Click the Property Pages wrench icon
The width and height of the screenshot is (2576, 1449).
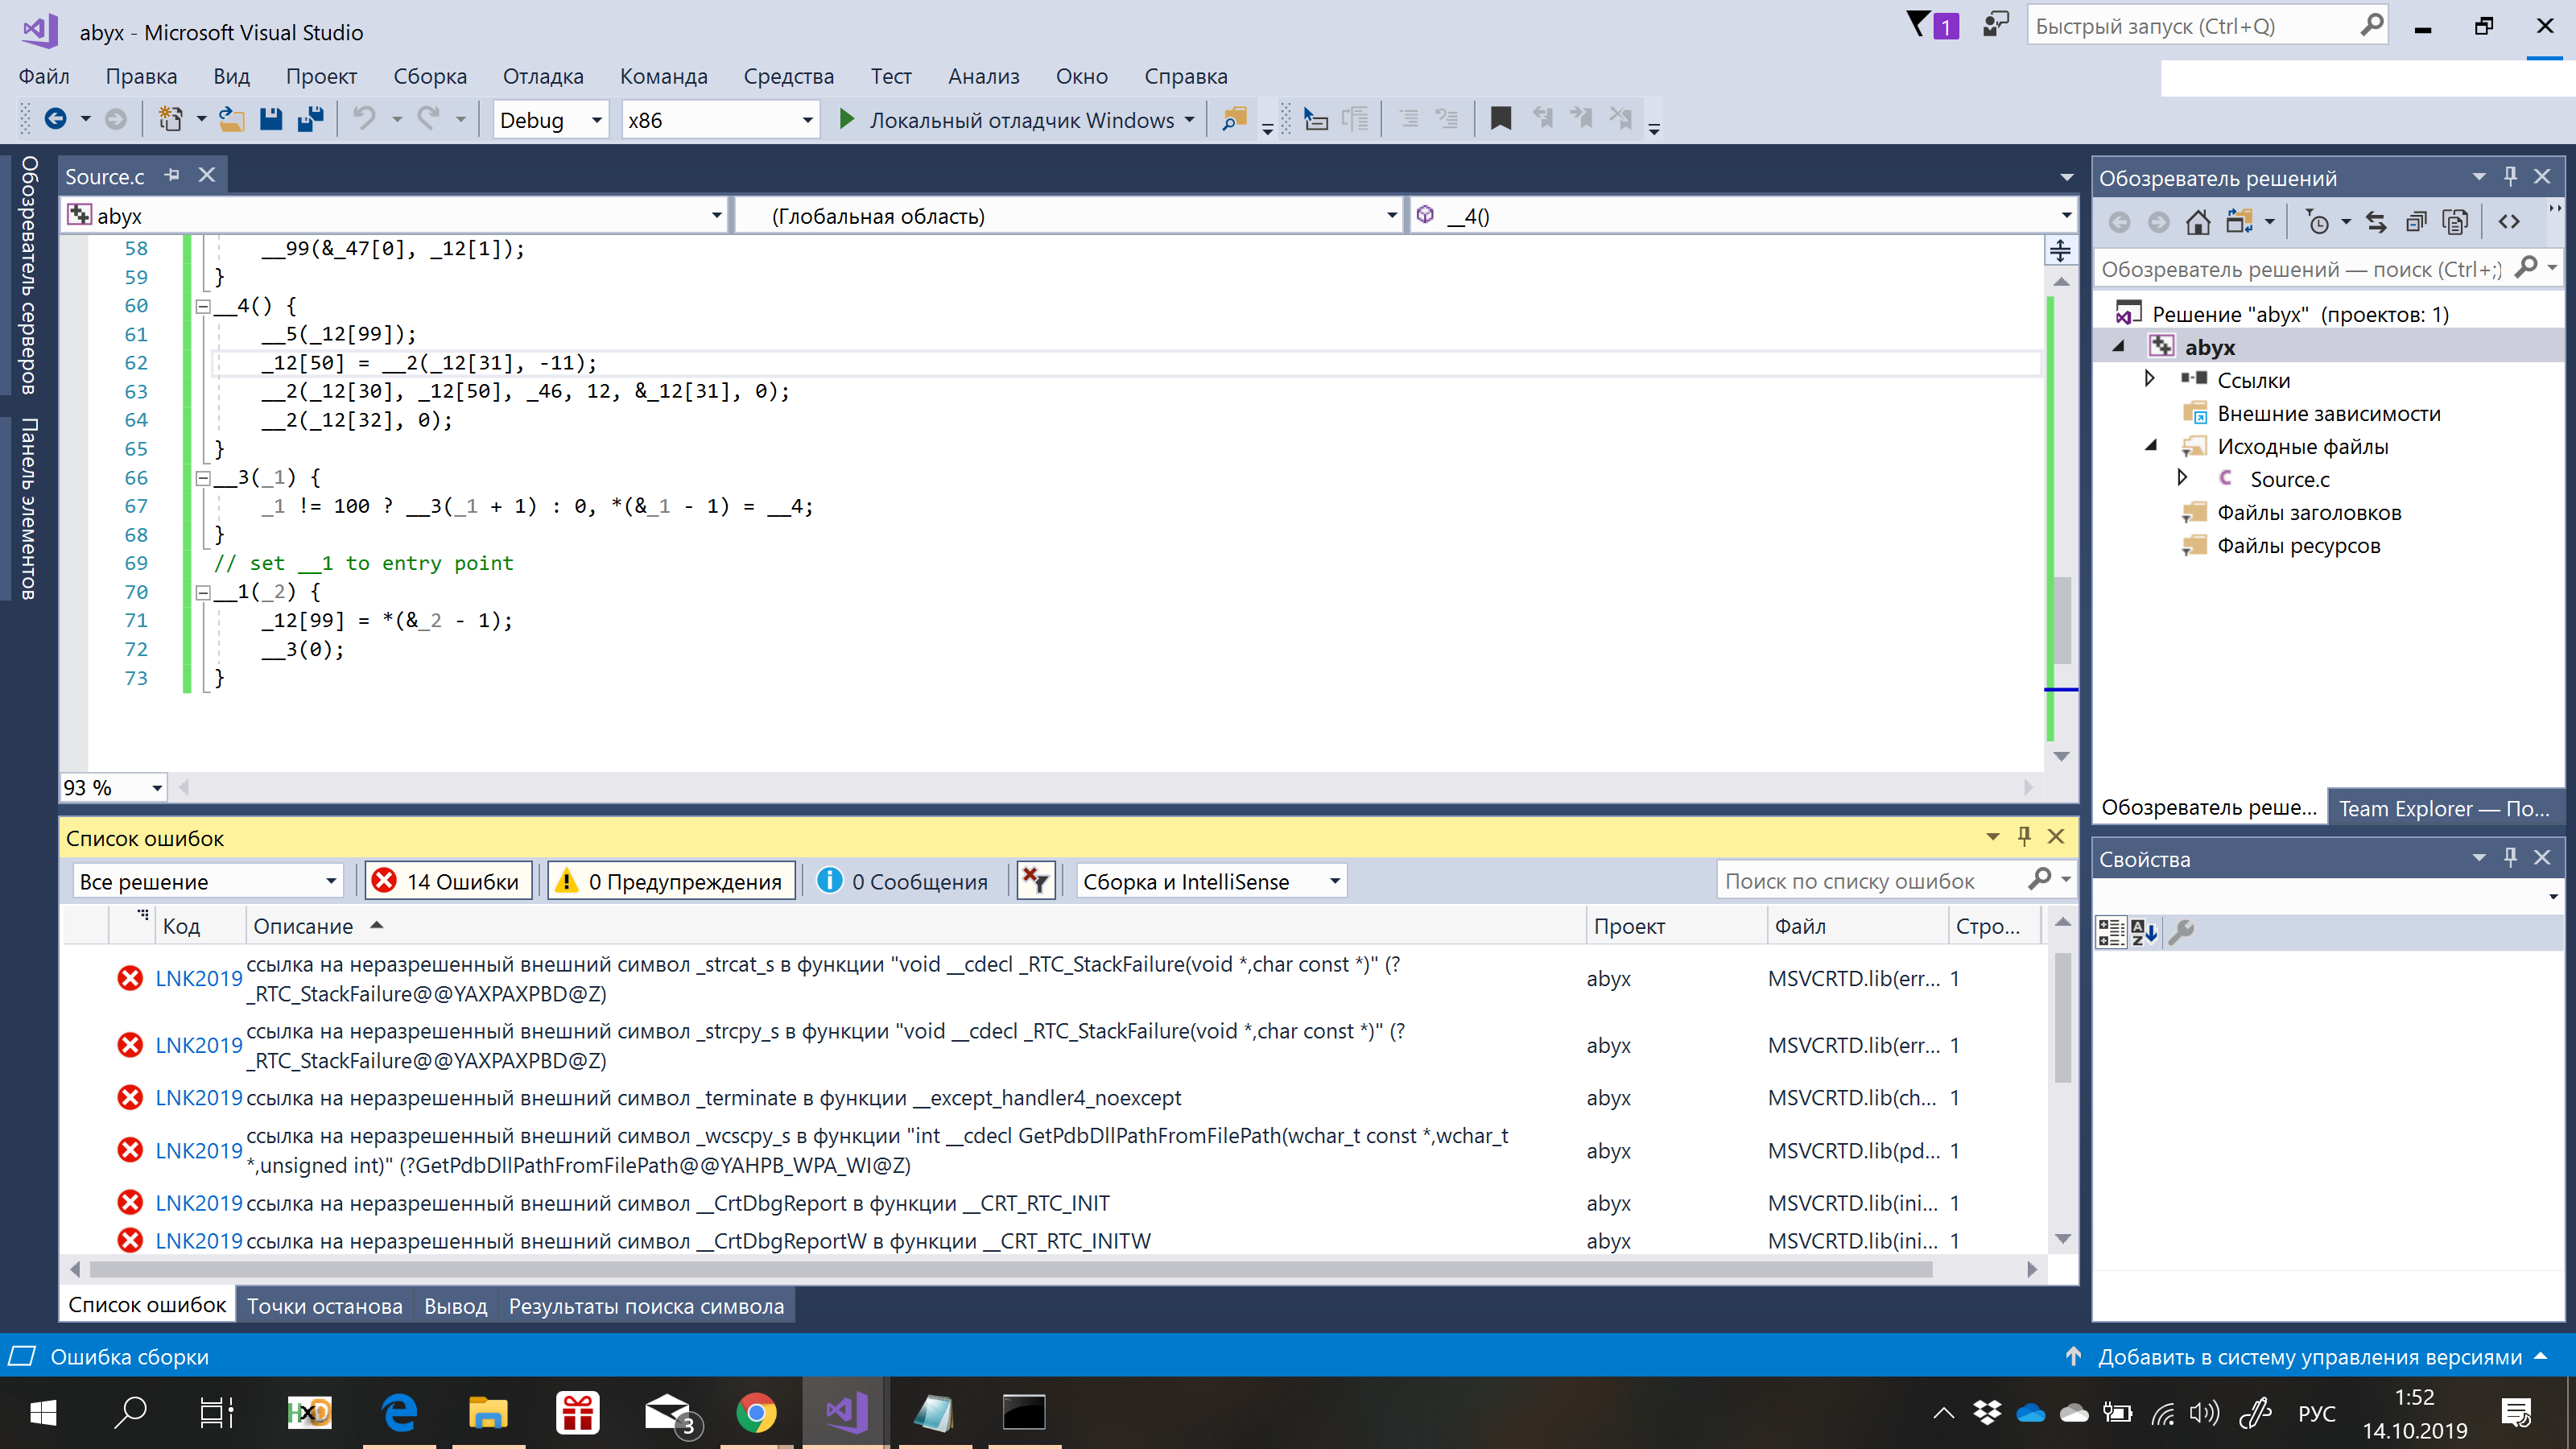[x=2181, y=932]
